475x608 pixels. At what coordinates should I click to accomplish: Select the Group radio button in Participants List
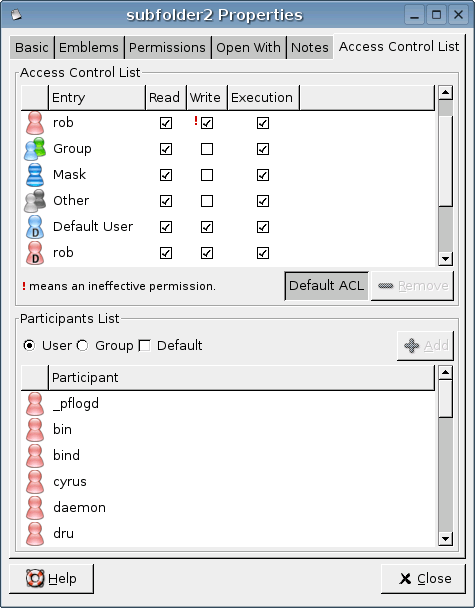coord(82,345)
